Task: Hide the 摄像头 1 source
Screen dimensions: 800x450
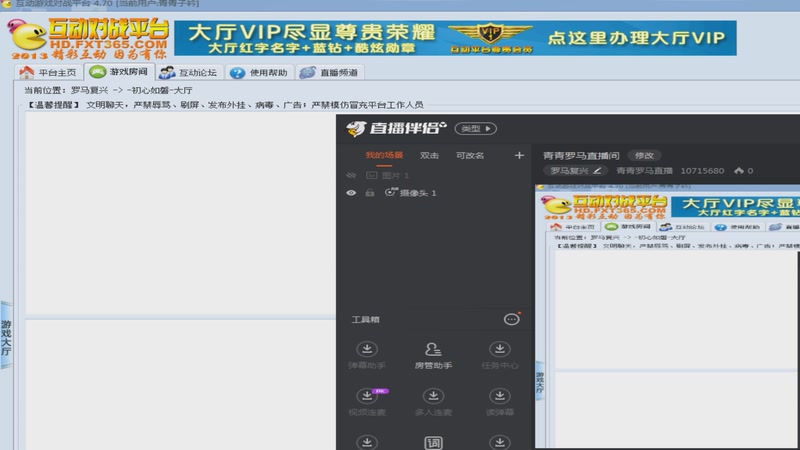Action: [x=351, y=193]
